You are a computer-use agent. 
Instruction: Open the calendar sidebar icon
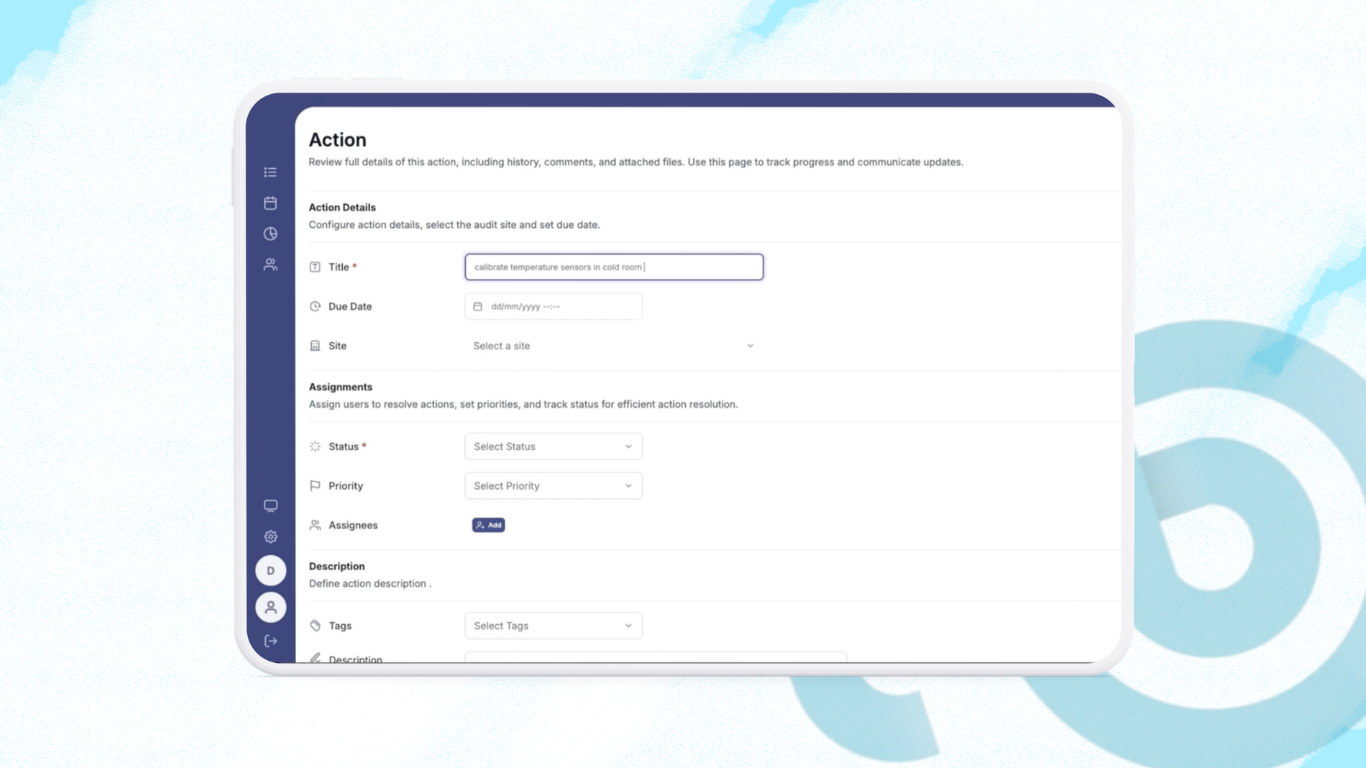pos(270,203)
